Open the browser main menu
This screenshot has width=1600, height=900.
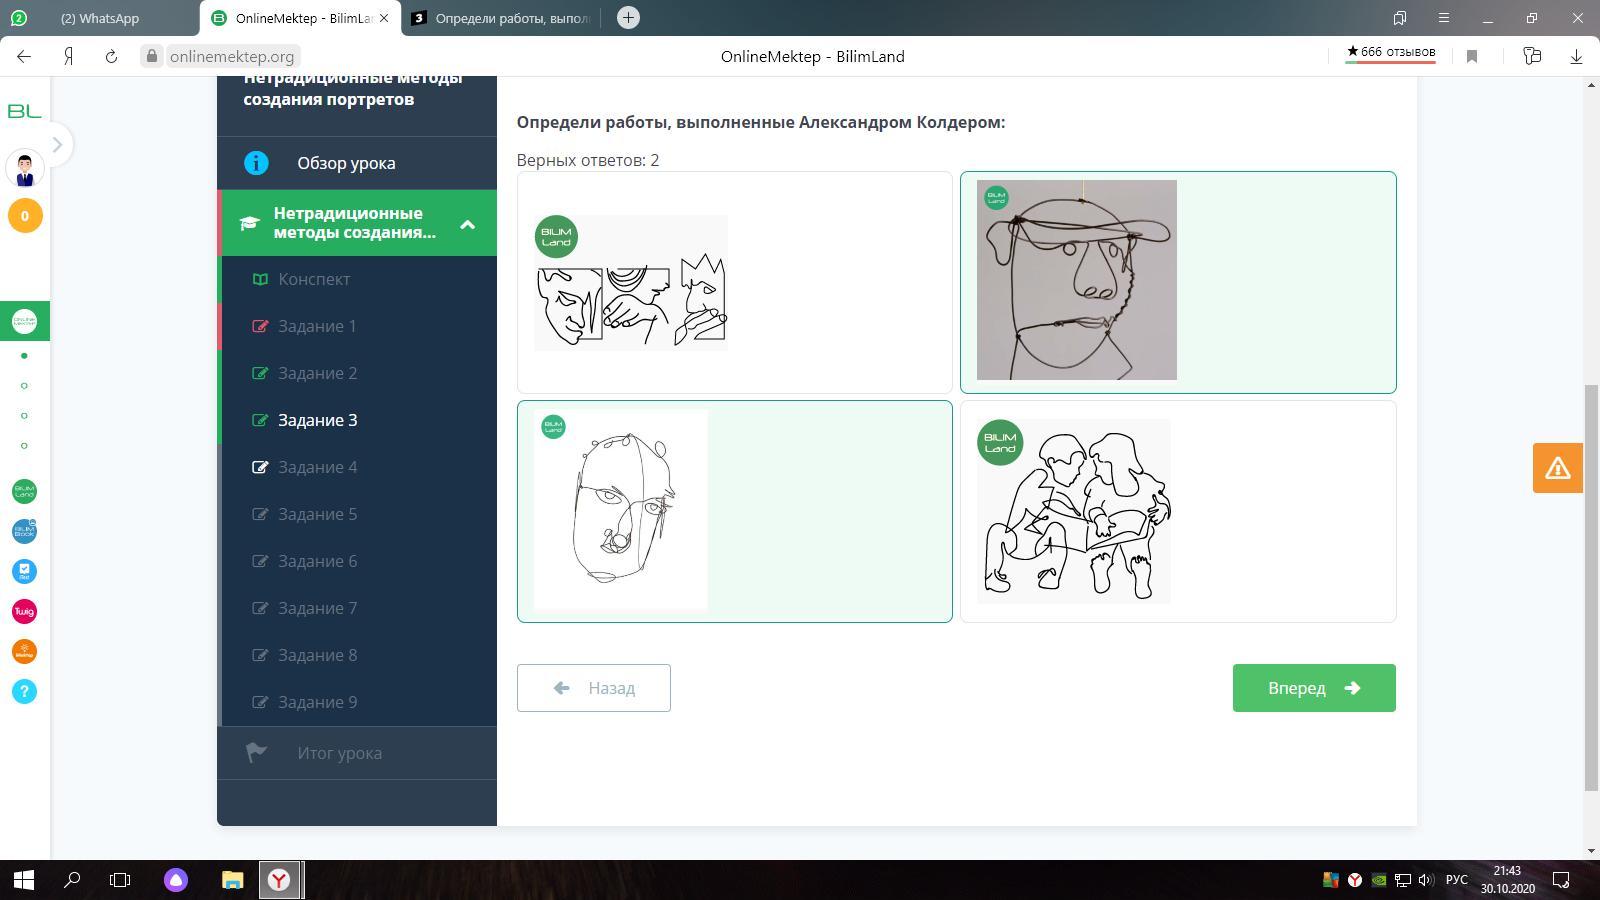[x=1443, y=18]
